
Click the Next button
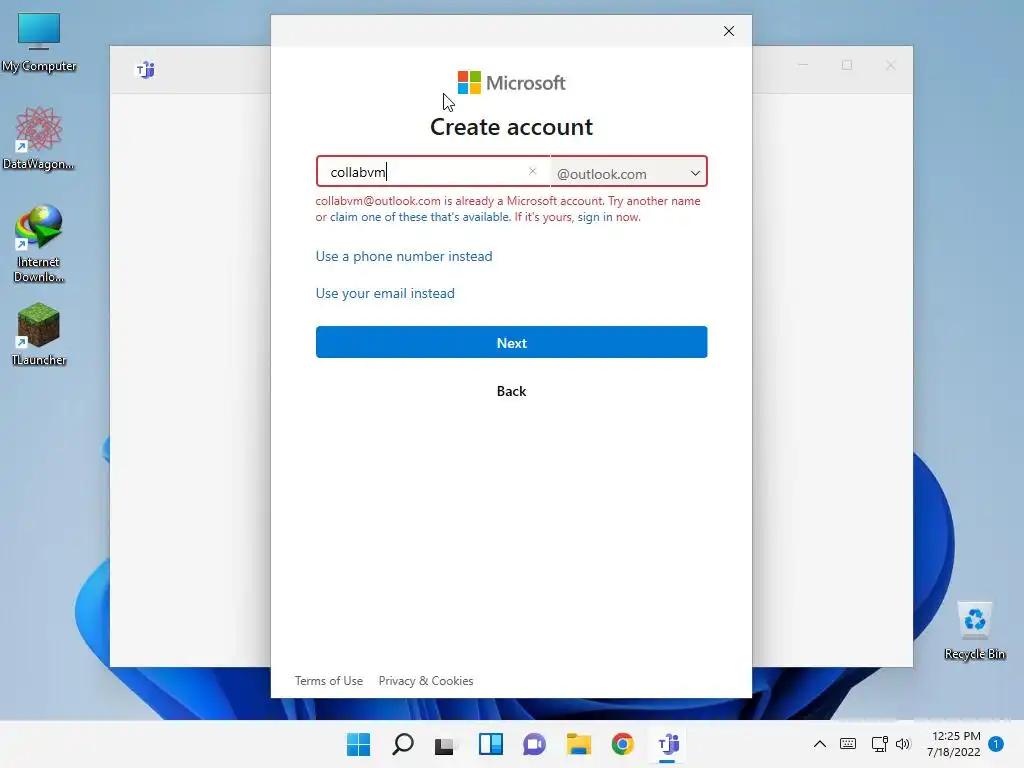tap(511, 342)
